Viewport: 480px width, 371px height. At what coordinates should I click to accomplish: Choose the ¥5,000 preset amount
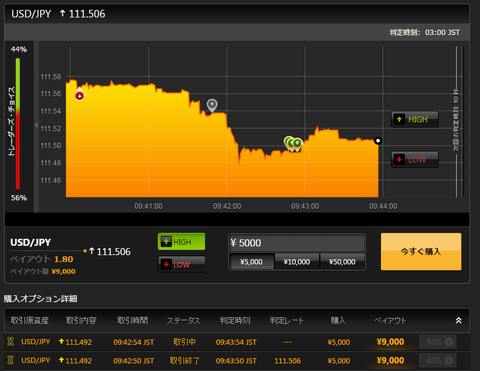(x=251, y=262)
